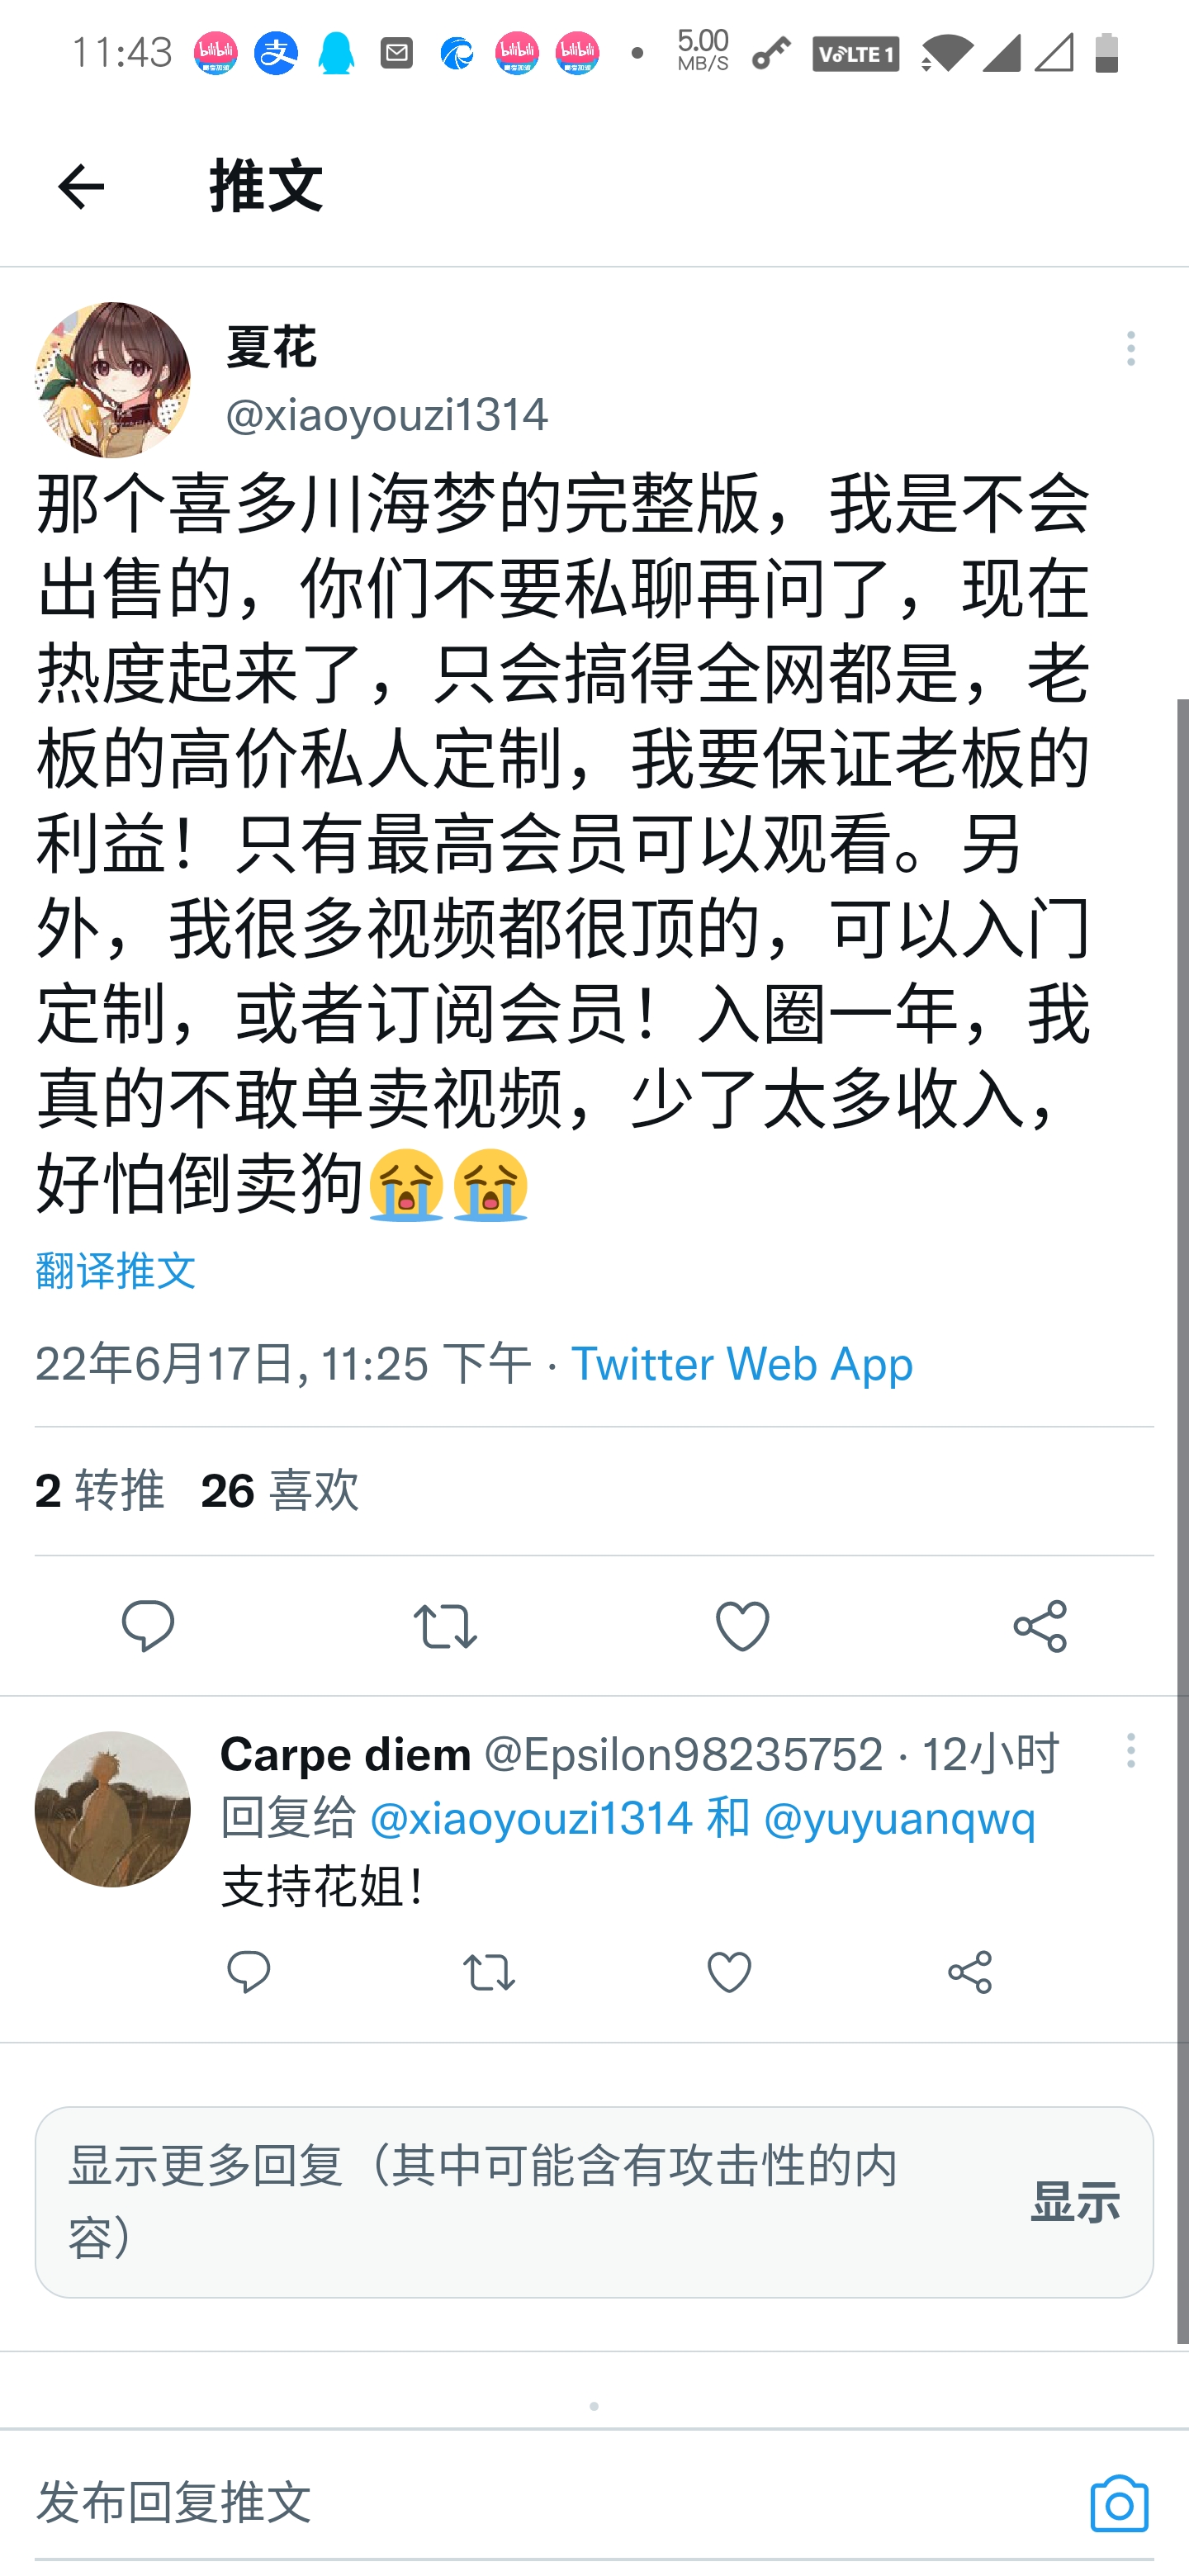Click the reply icon under the main tweet
This screenshot has width=1189, height=2576.
coord(148,1626)
